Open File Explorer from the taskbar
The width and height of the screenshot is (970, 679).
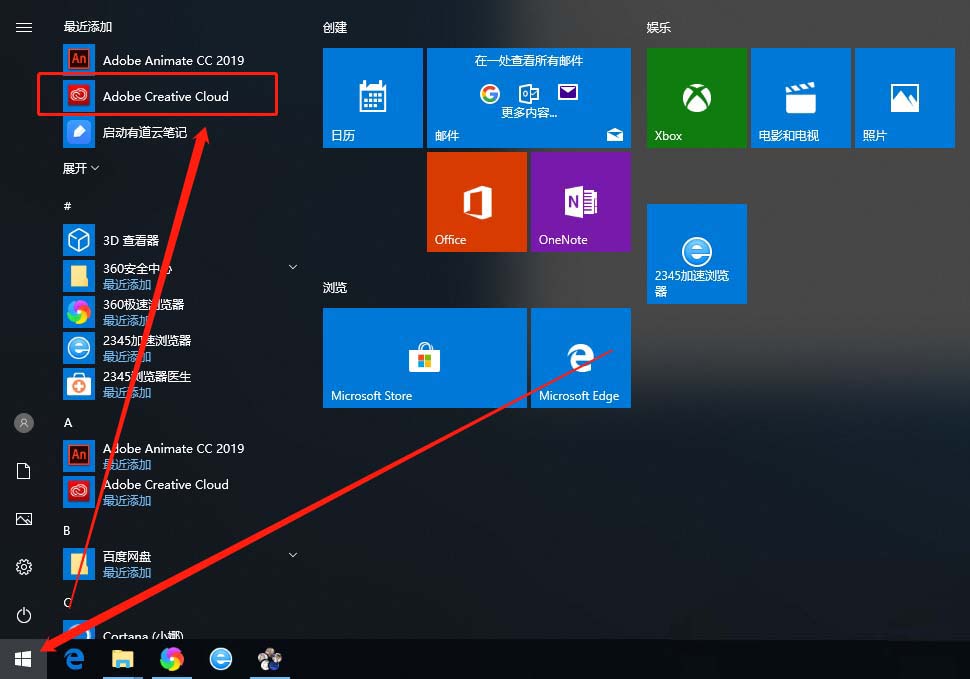(122, 659)
